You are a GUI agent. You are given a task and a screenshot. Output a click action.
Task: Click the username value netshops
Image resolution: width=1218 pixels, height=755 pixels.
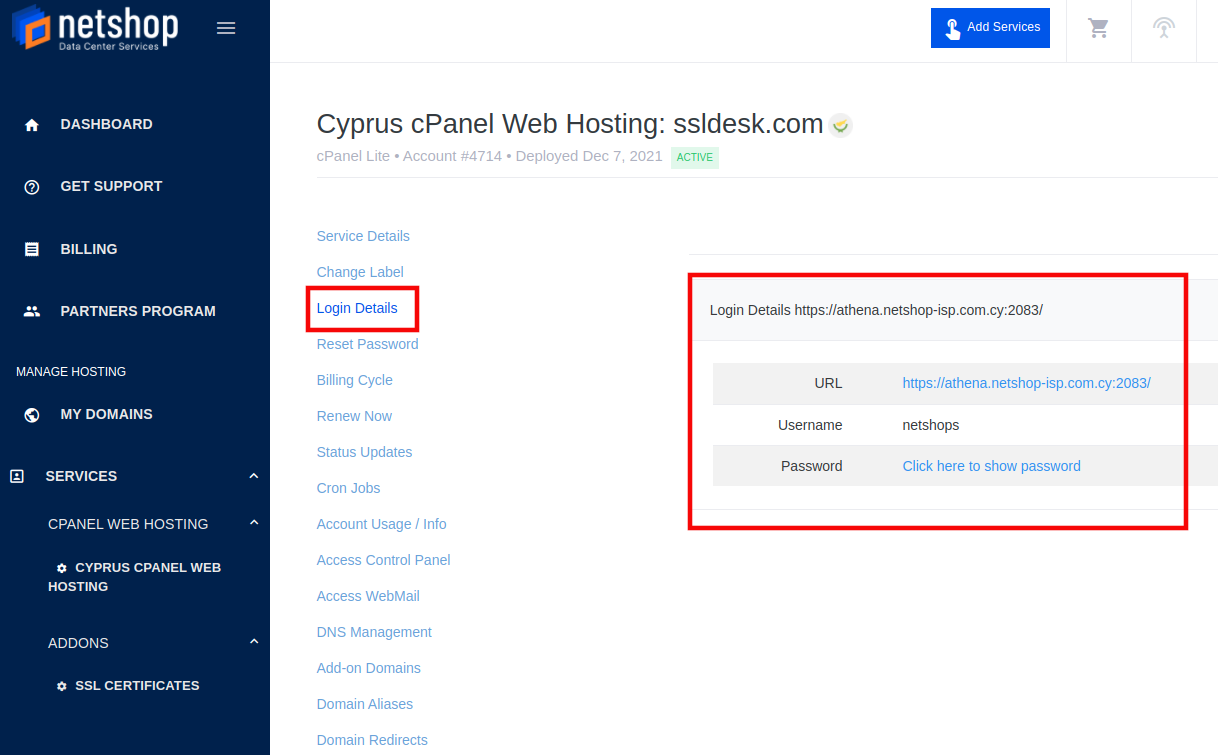[x=930, y=425]
